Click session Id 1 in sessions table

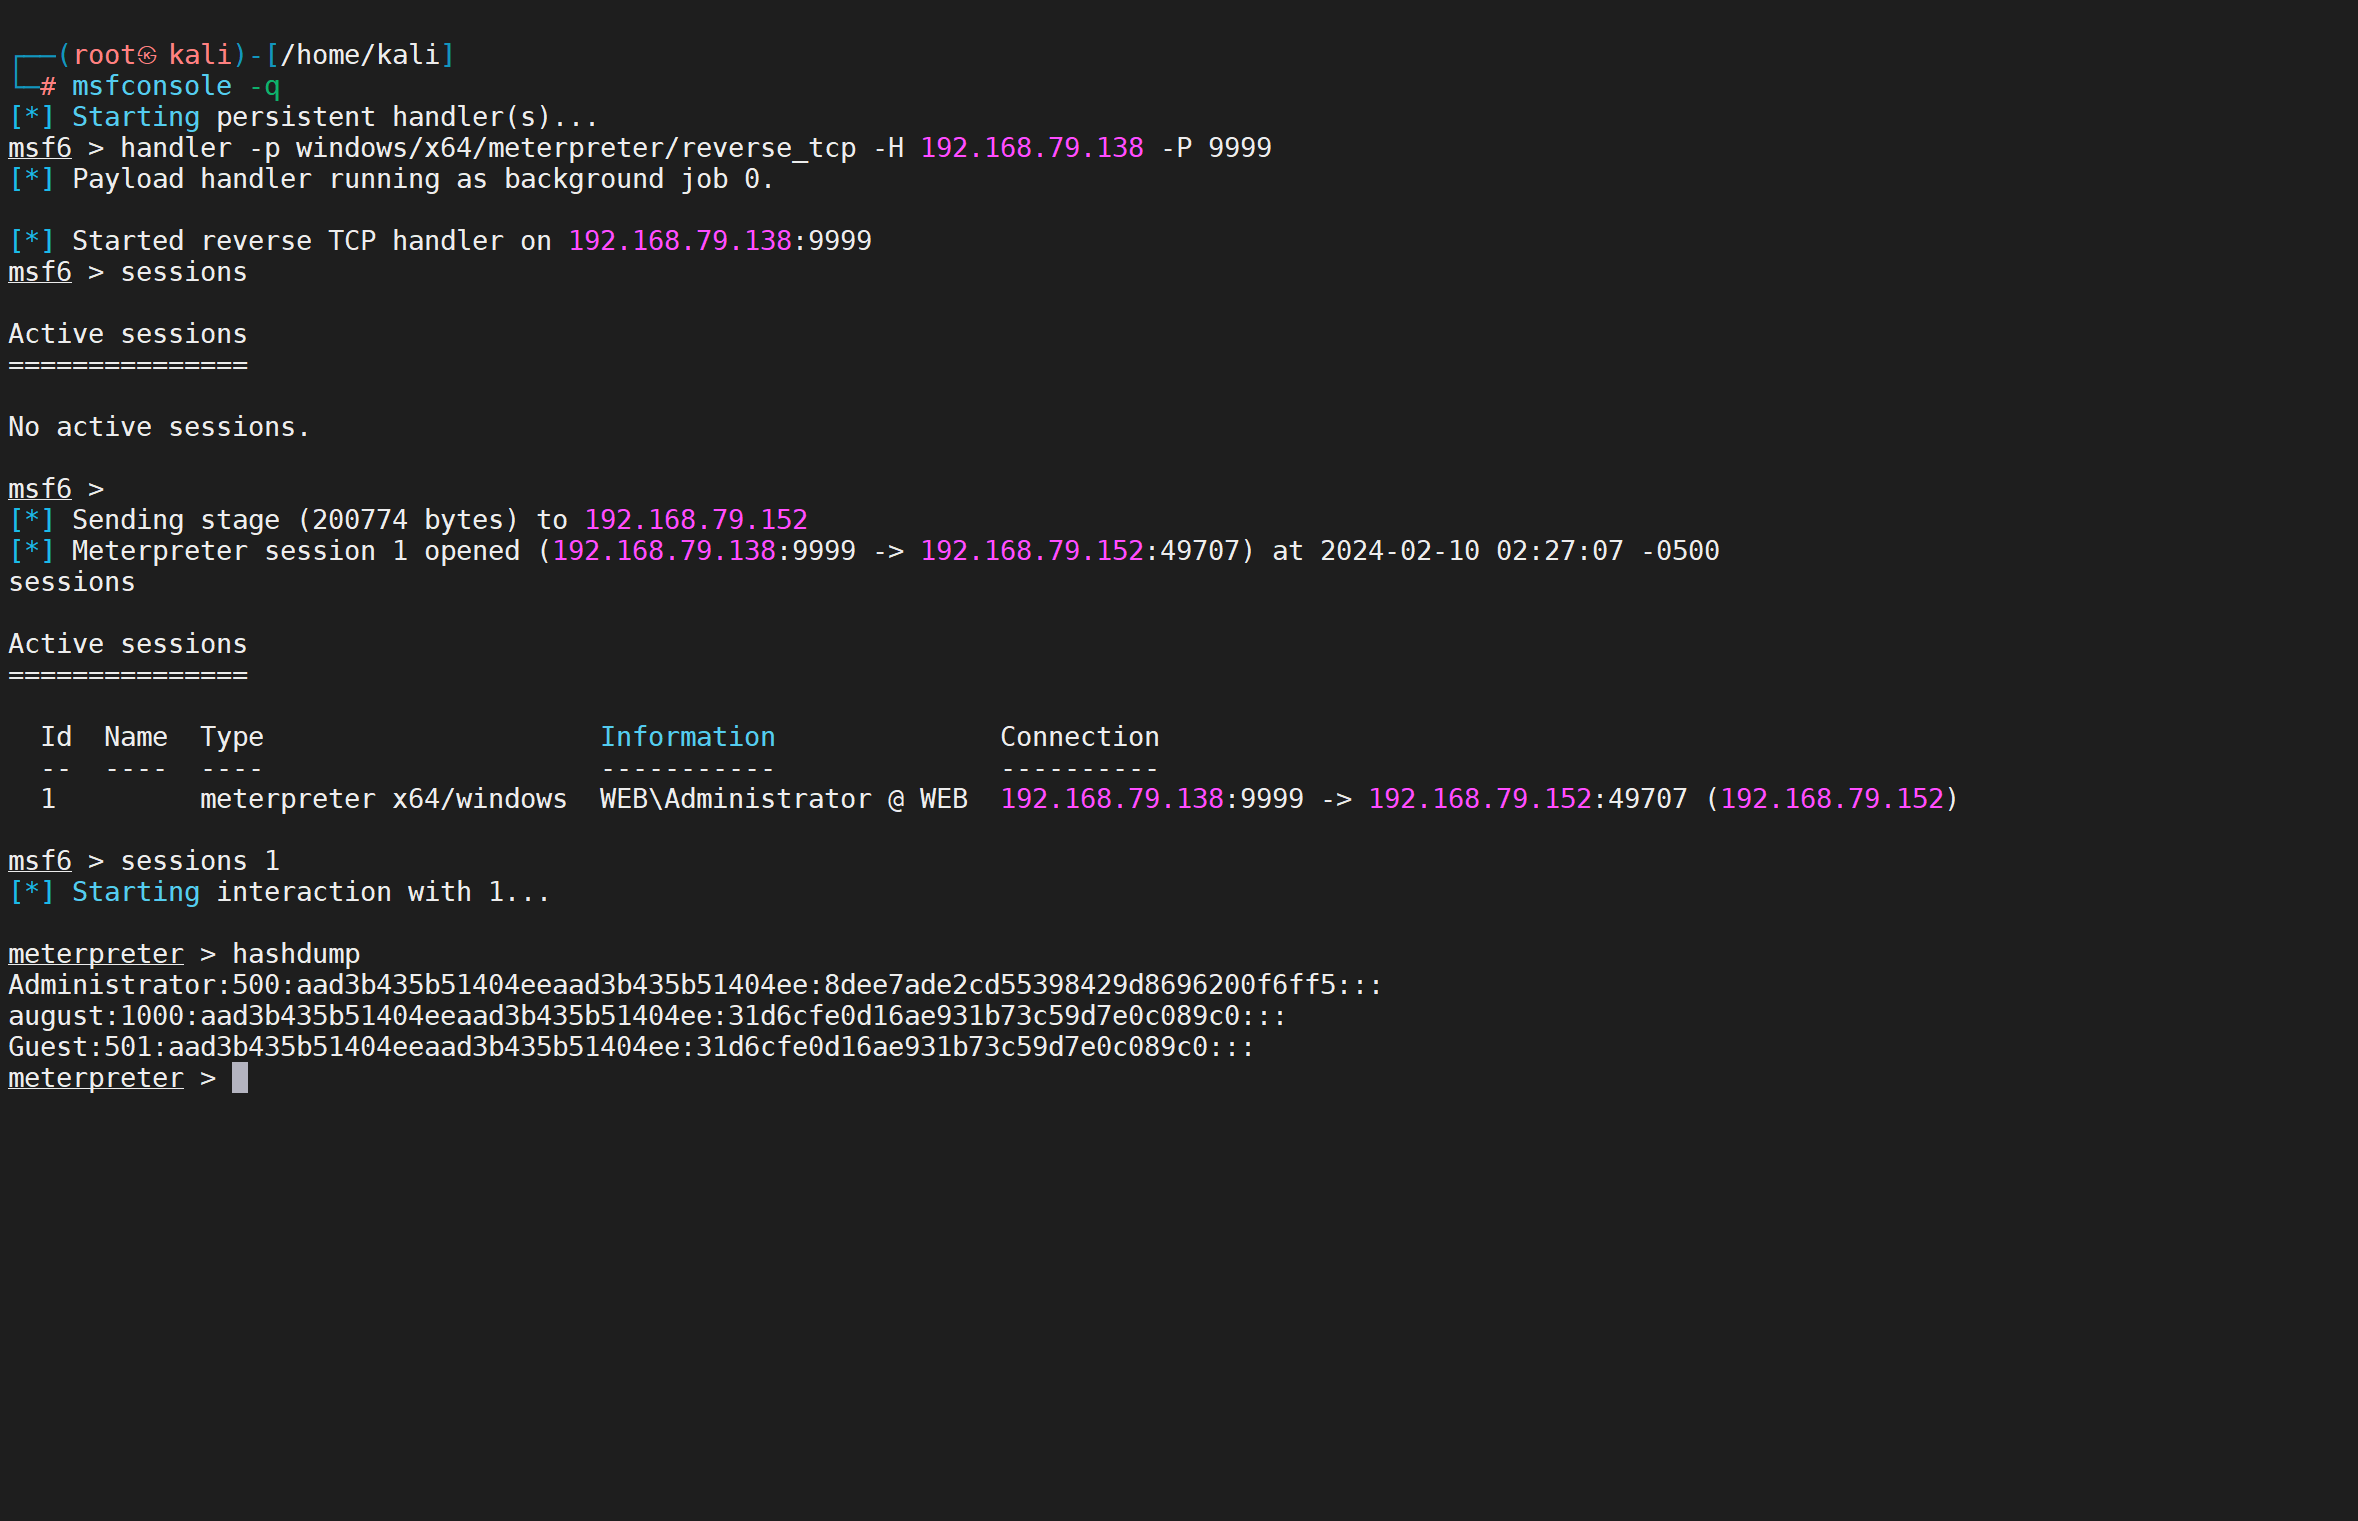[48, 799]
